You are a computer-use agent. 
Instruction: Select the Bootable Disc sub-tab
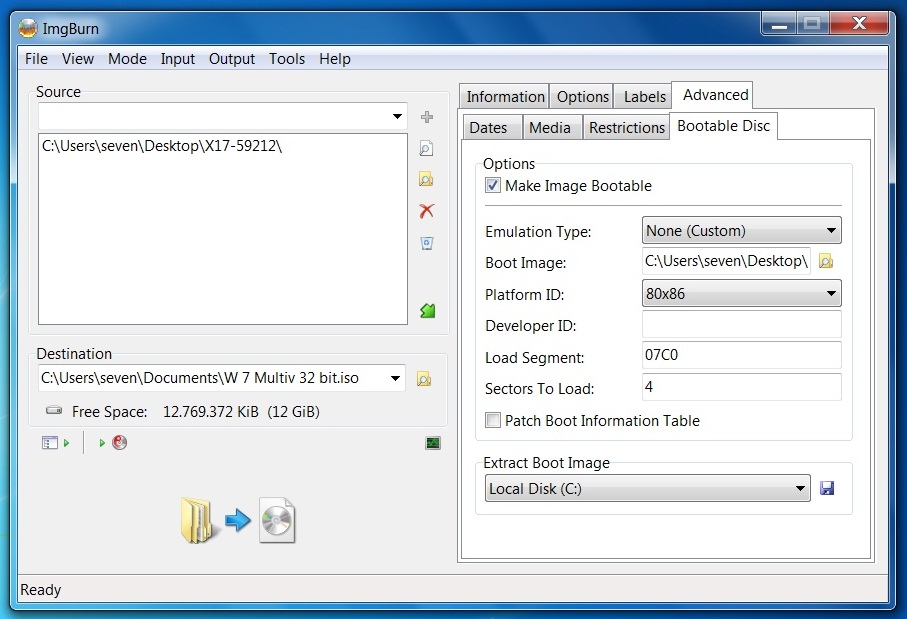pos(723,126)
